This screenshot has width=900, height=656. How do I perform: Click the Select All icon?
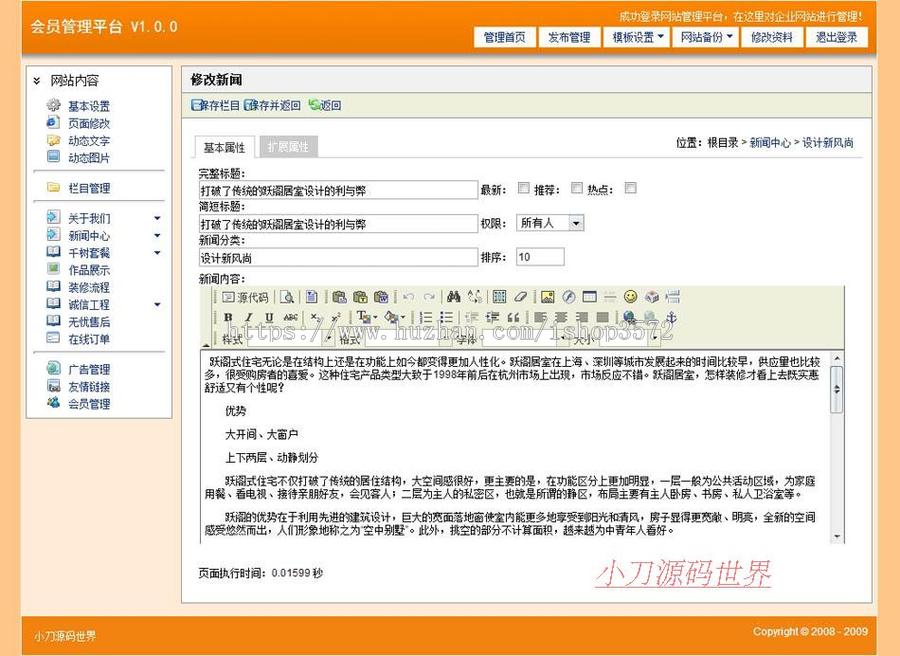click(499, 297)
